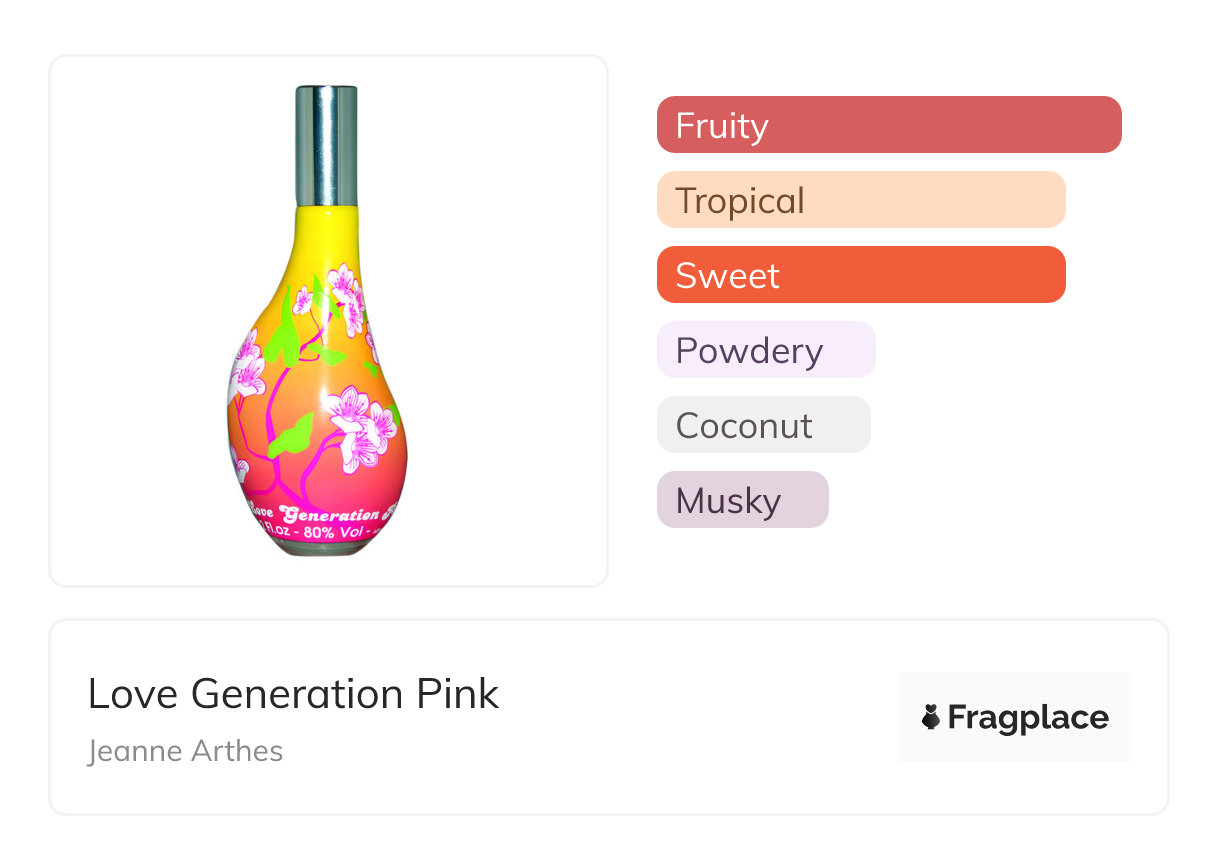1218x864 pixels.
Task: Select the Fruity accord bar
Action: pos(888,125)
